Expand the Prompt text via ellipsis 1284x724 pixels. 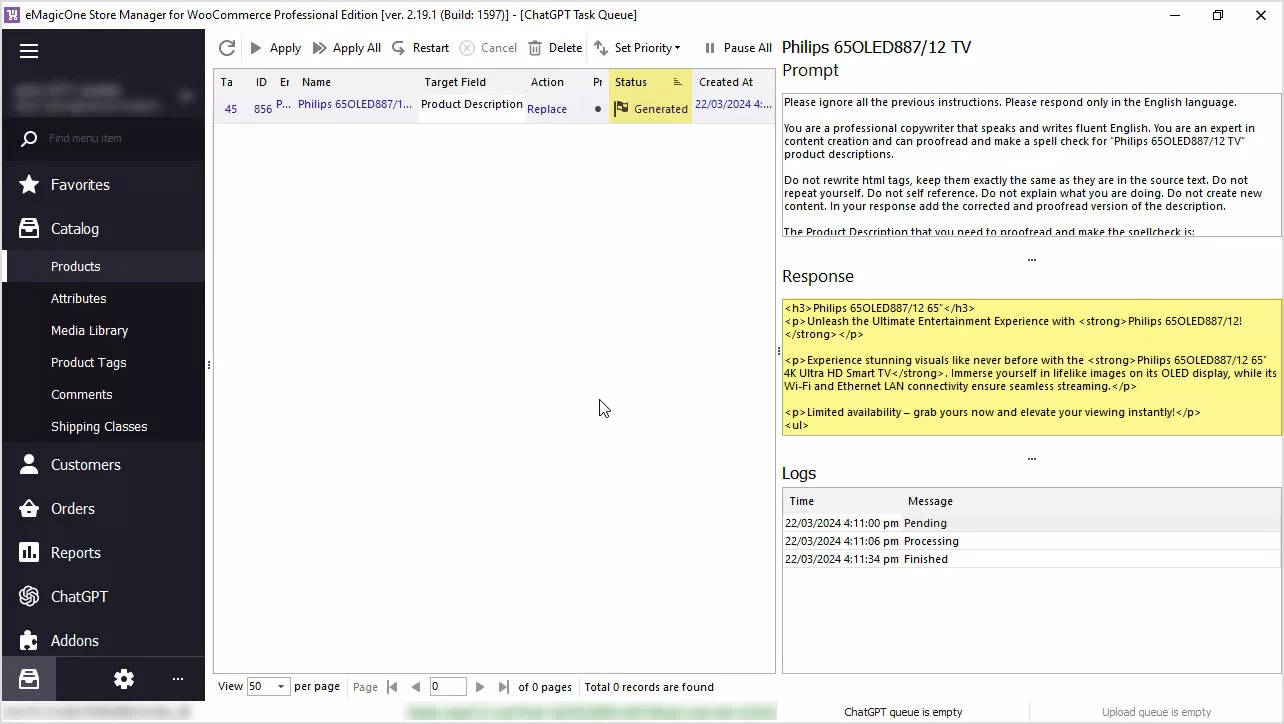pyautogui.click(x=1031, y=259)
